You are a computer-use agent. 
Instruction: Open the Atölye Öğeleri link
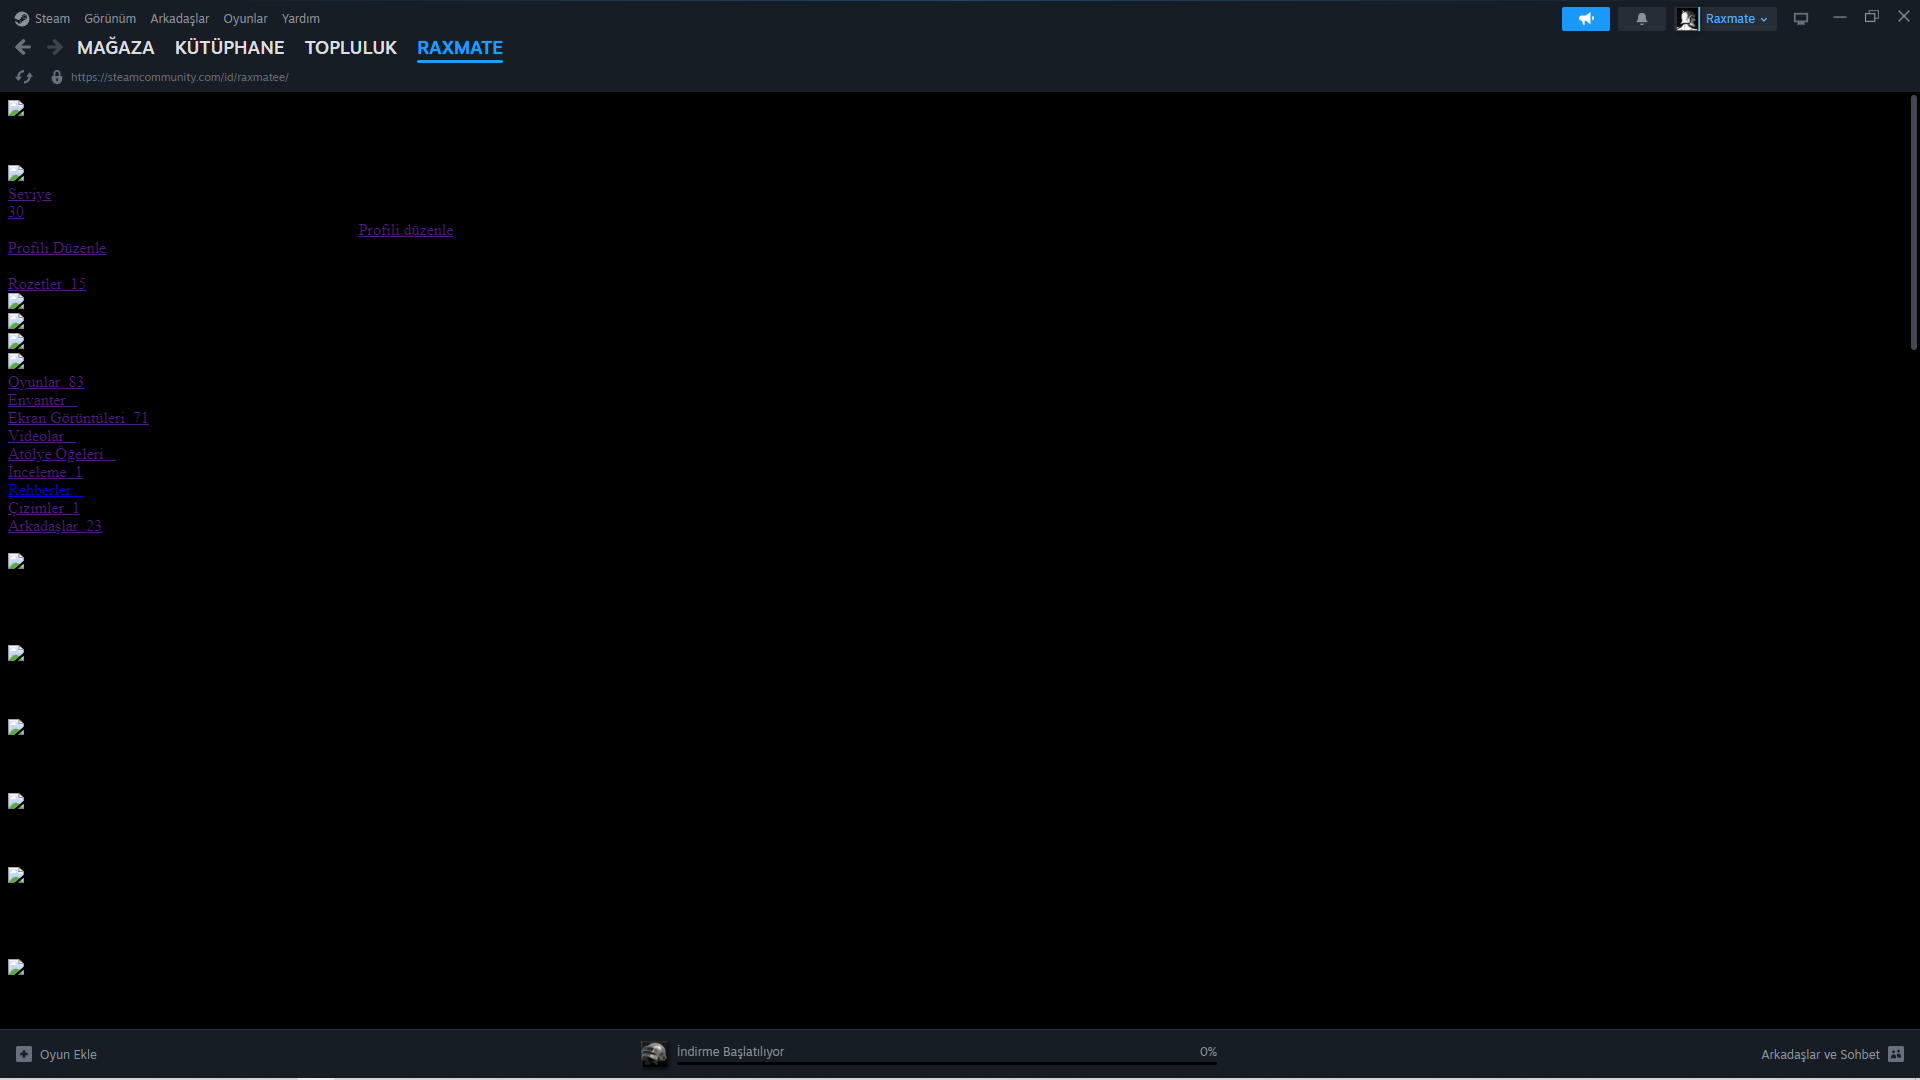click(x=62, y=454)
